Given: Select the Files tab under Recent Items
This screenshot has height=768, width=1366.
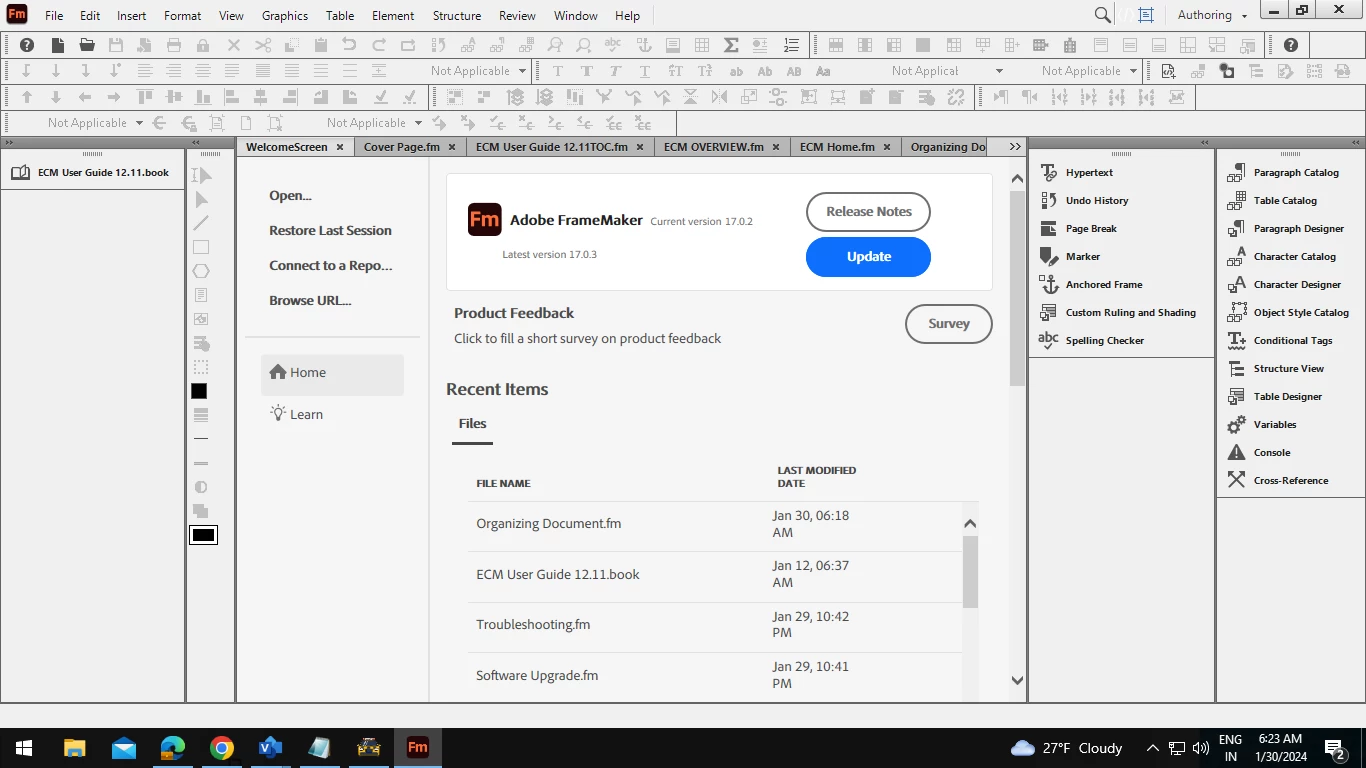Looking at the screenshot, I should pyautogui.click(x=472, y=423).
